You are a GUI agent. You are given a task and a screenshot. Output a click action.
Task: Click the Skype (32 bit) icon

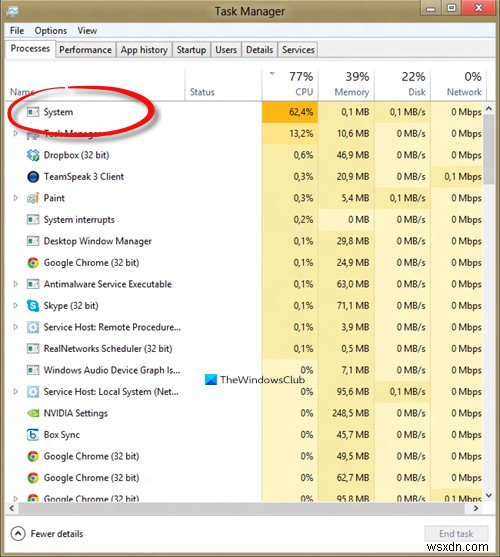pyautogui.click(x=33, y=305)
